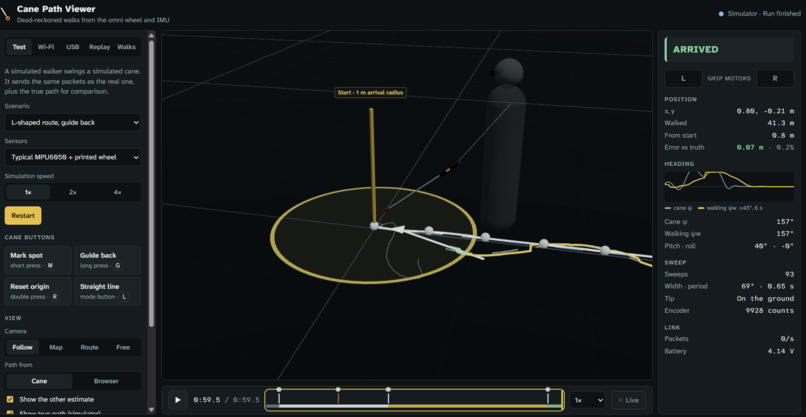Click the Reset origin cane button

click(38, 292)
